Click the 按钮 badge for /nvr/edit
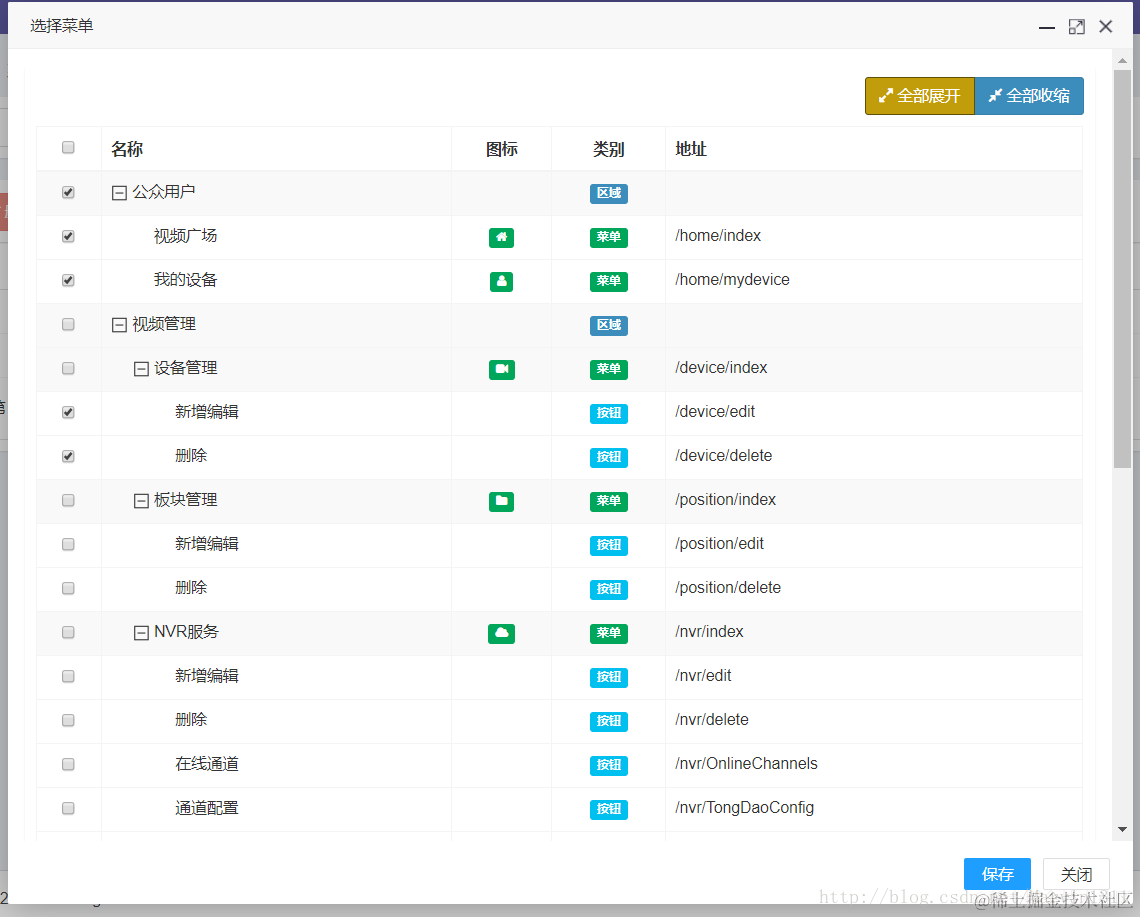Viewport: 1140px width, 917px height. (x=609, y=677)
